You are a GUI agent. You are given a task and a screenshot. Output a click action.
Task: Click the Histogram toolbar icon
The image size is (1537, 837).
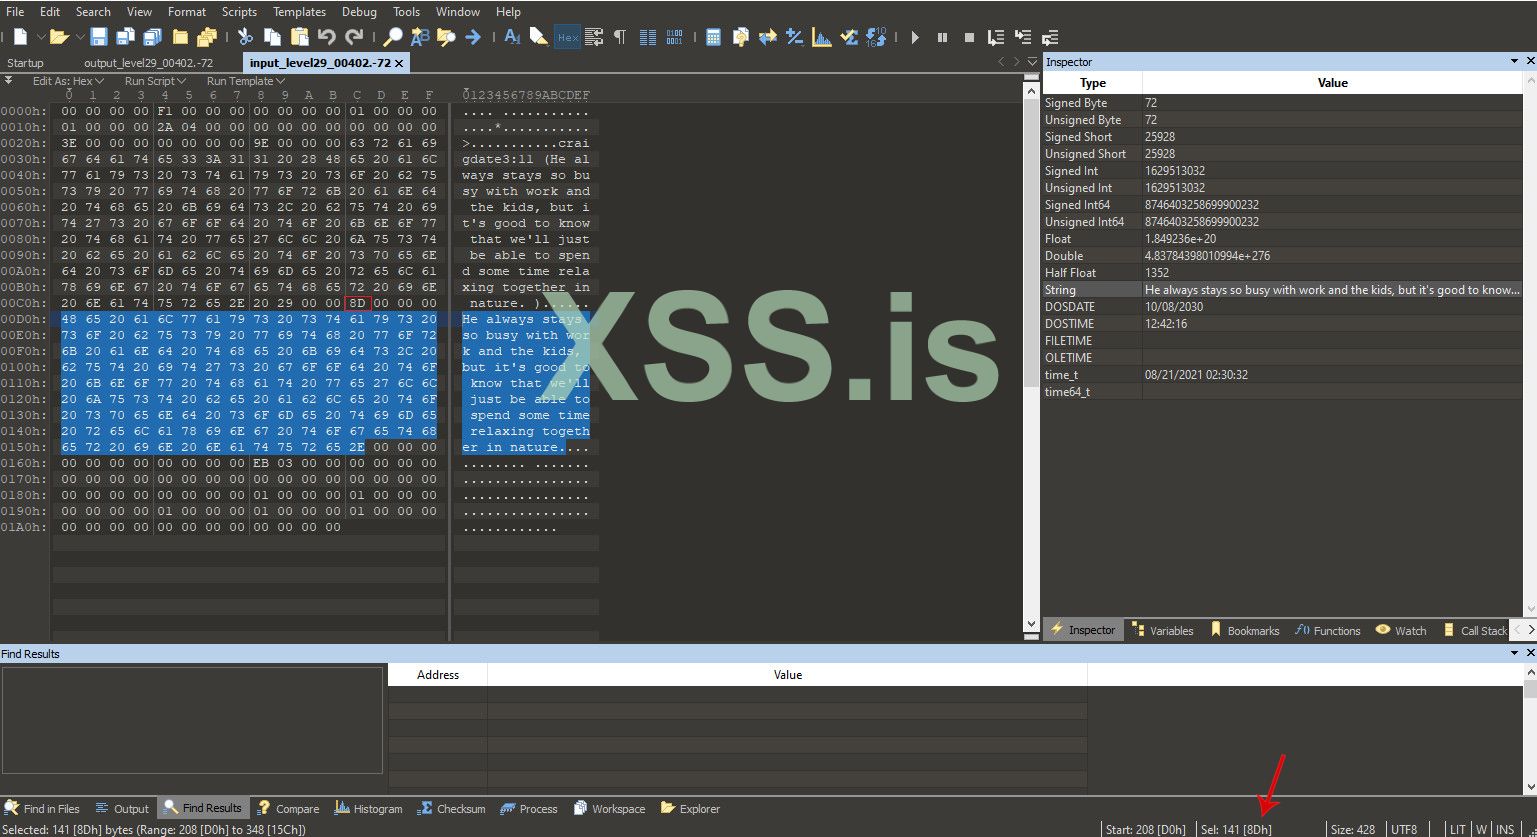tap(821, 37)
